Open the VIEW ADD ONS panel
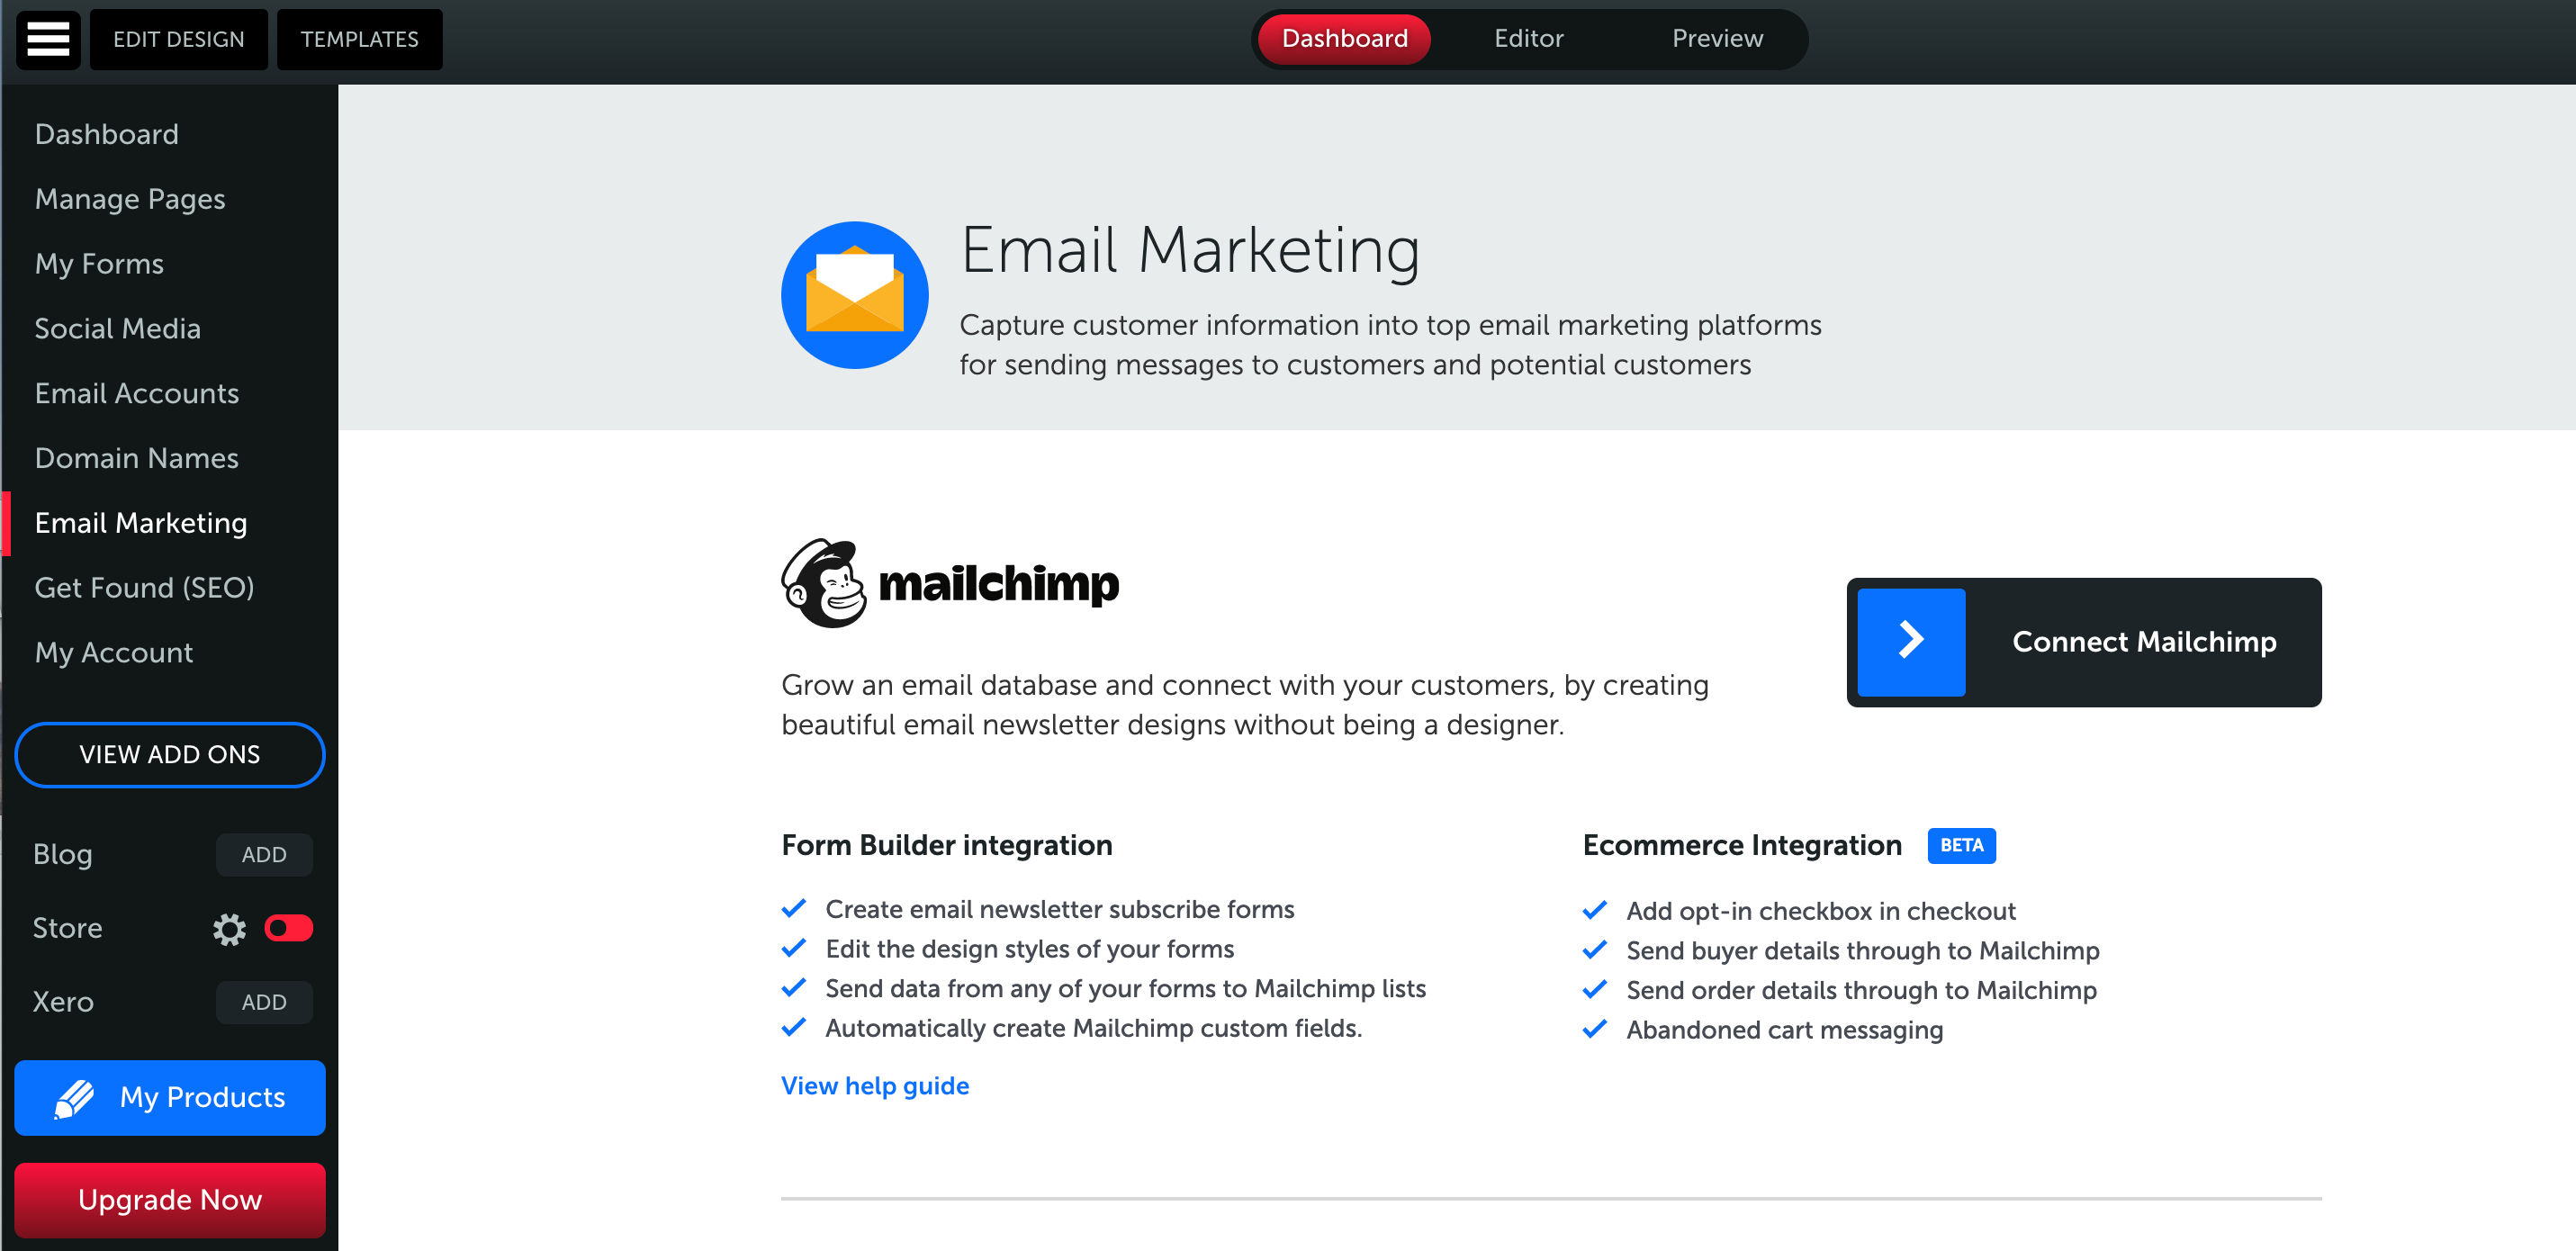This screenshot has width=2576, height=1251. 169,753
